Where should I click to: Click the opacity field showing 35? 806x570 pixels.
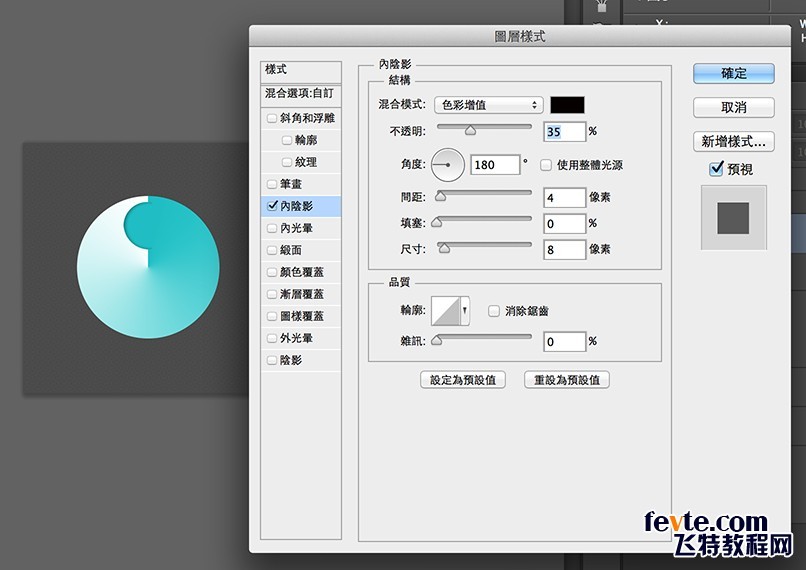(x=564, y=132)
